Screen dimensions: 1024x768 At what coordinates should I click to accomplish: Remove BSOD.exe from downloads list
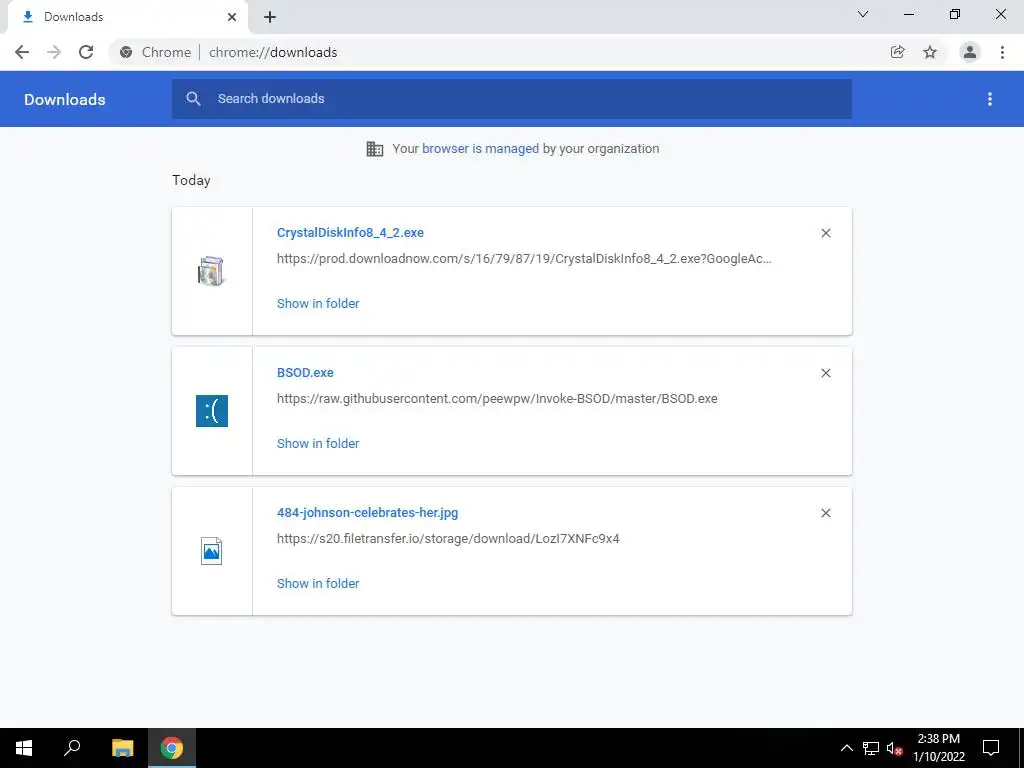(x=826, y=373)
